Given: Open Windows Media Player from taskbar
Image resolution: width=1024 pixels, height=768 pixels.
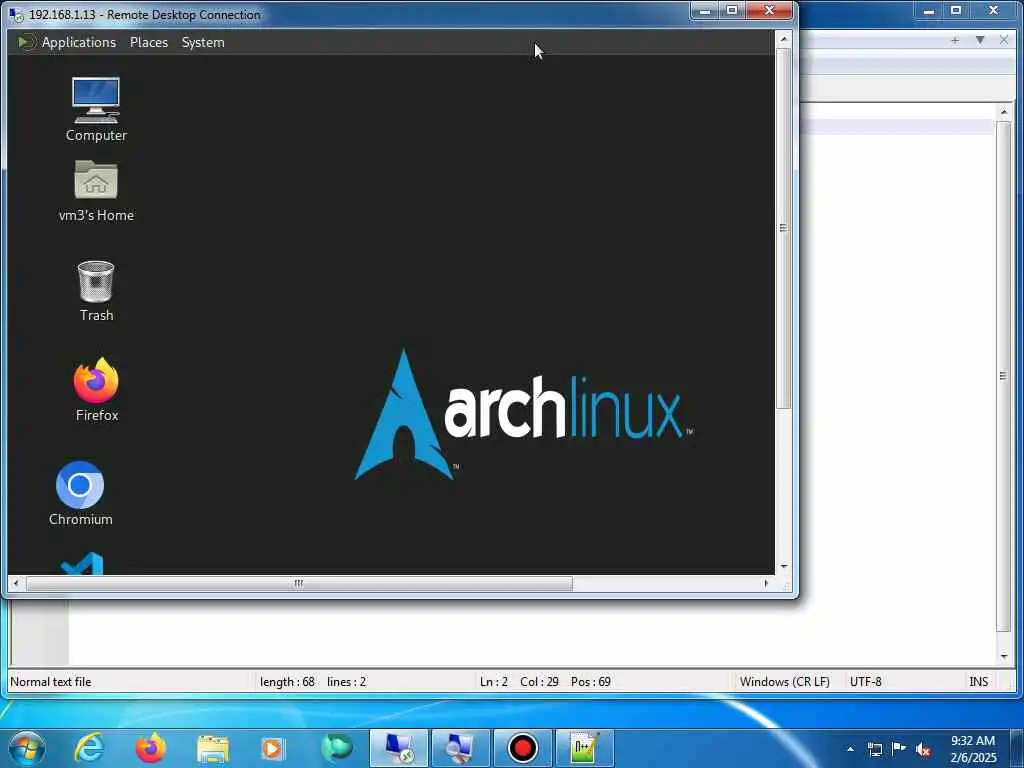Looking at the screenshot, I should point(272,748).
